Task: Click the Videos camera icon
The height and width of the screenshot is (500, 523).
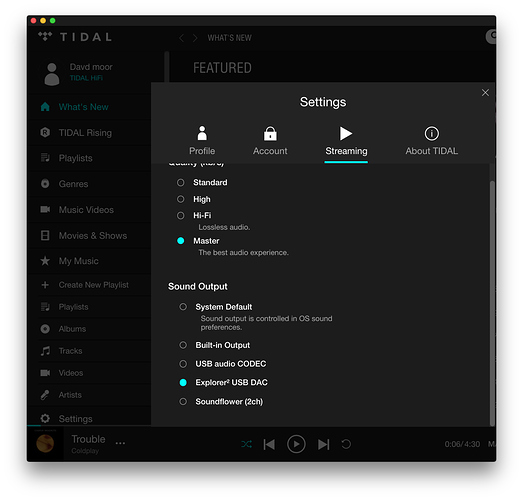Action: pos(45,373)
